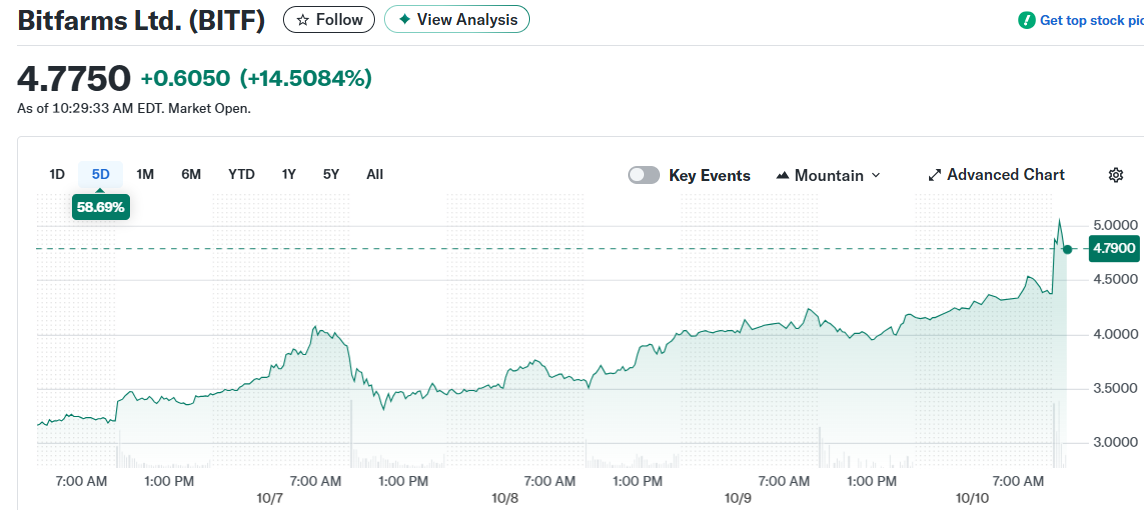Open the Advanced Chart link
This screenshot has width=1144, height=510.
click(1005, 175)
